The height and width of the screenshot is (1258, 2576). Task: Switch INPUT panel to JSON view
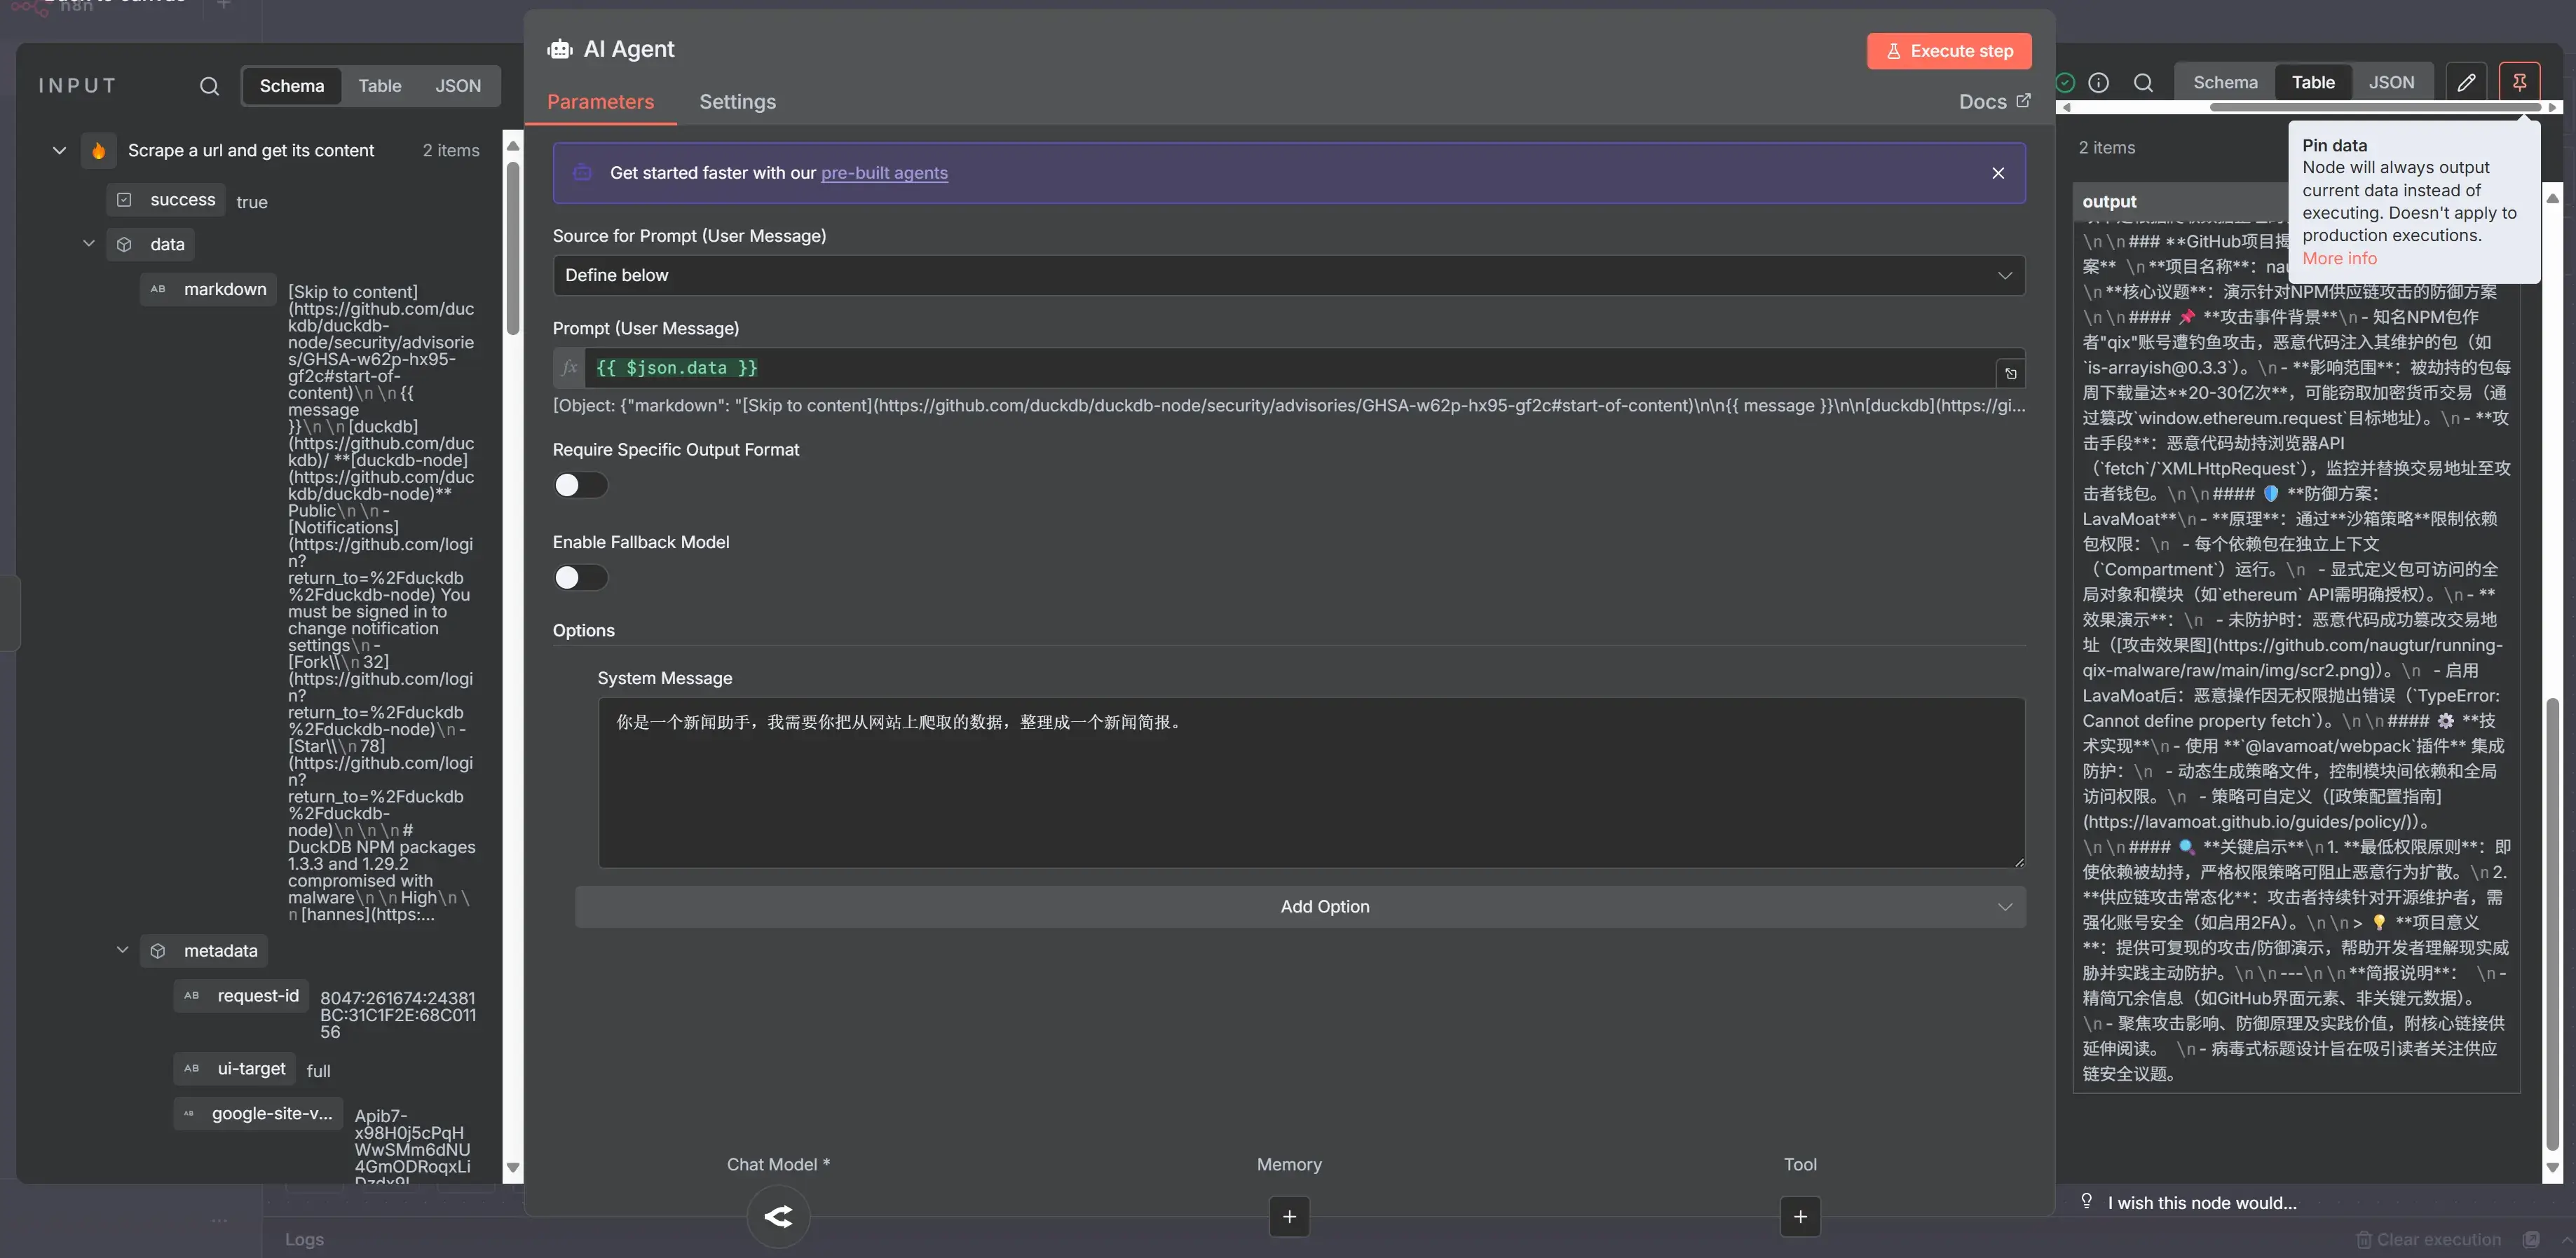(x=458, y=86)
